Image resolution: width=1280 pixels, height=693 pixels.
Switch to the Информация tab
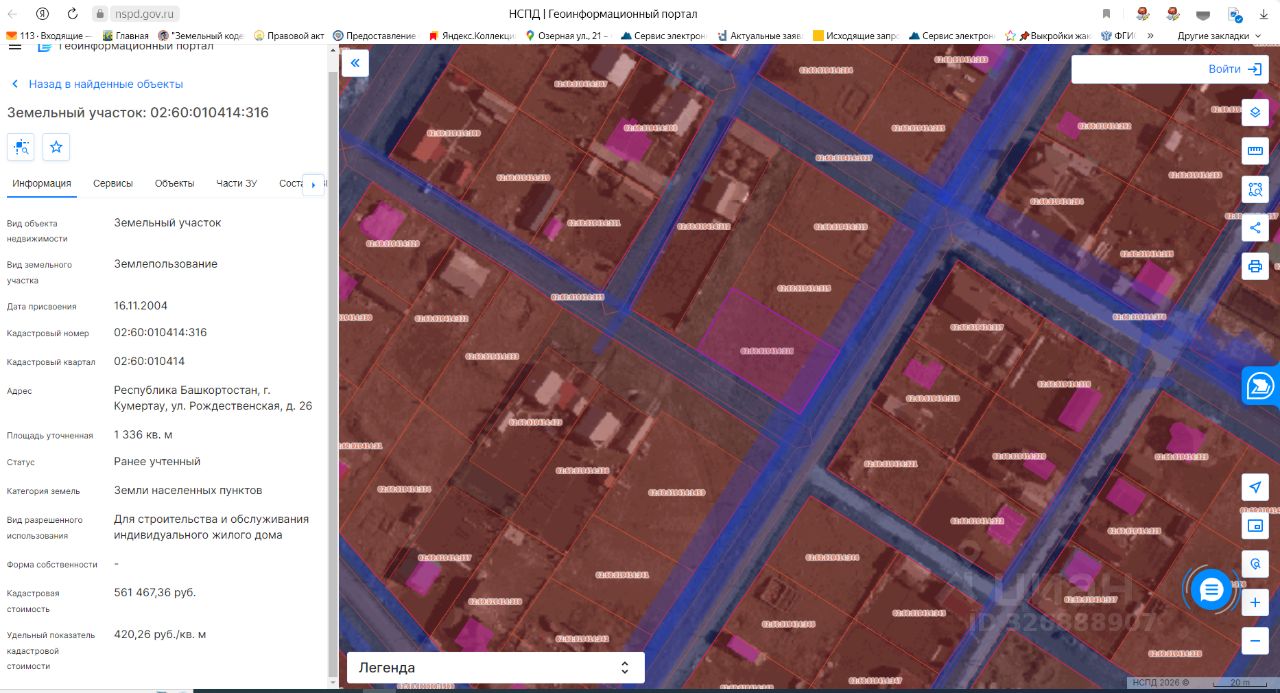(42, 183)
